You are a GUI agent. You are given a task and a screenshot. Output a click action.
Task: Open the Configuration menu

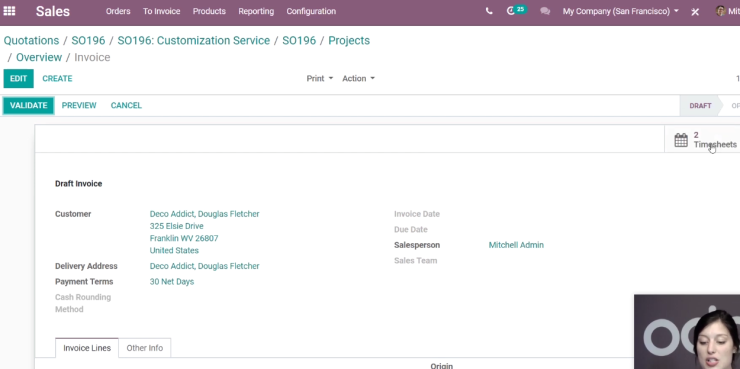(311, 11)
